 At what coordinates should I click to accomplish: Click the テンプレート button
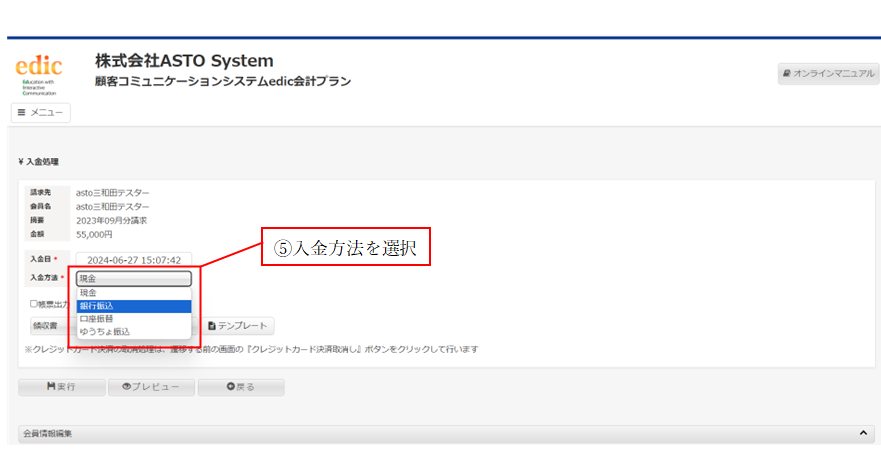tap(238, 326)
